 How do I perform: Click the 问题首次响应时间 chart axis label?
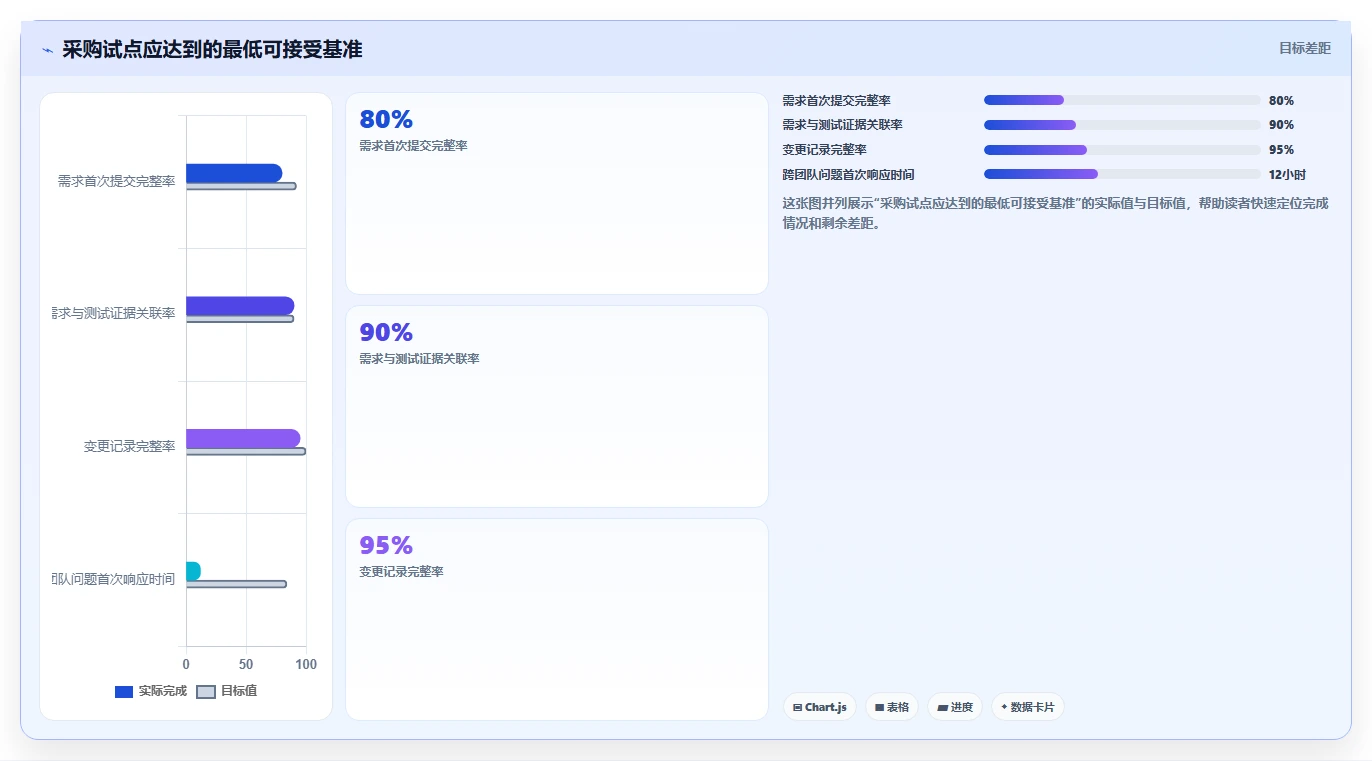pos(114,579)
